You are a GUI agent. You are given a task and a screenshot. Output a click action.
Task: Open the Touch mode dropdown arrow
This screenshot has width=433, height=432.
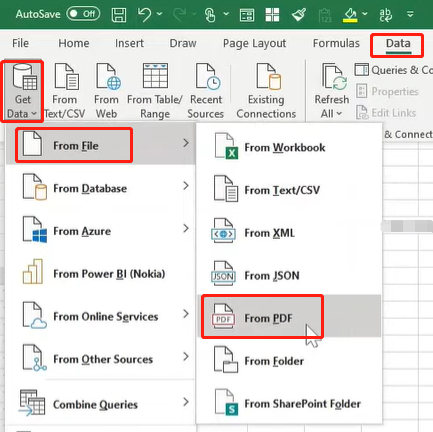point(226,14)
